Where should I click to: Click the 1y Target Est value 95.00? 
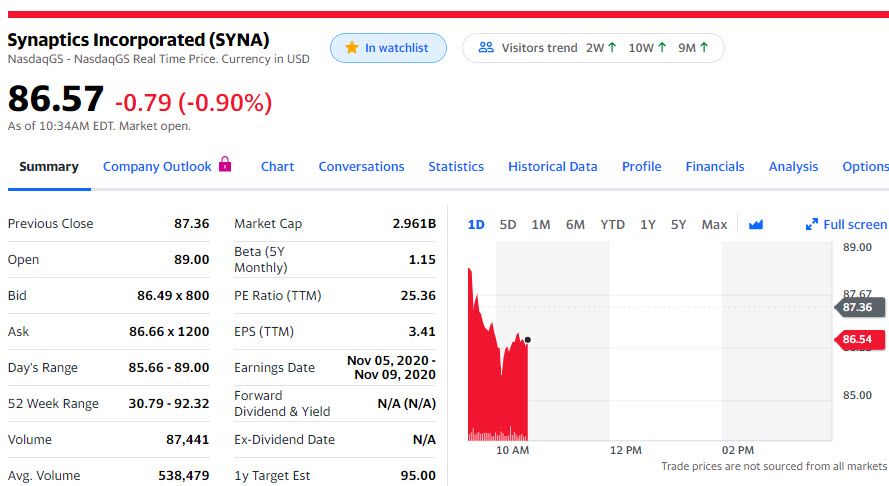(418, 475)
